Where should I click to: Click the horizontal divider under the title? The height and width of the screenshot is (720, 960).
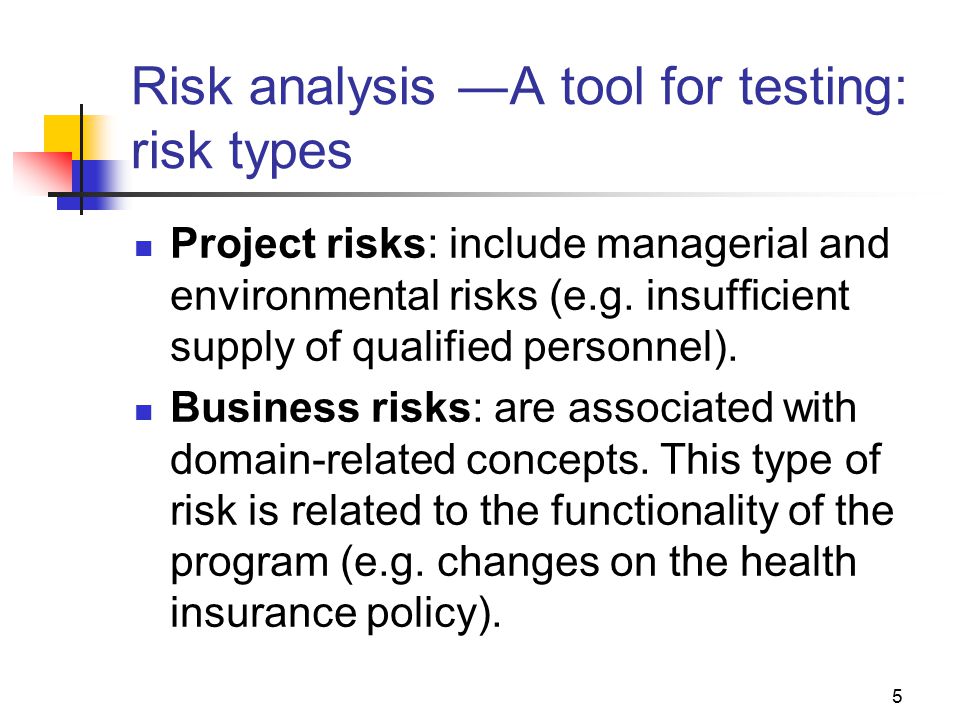(484, 195)
